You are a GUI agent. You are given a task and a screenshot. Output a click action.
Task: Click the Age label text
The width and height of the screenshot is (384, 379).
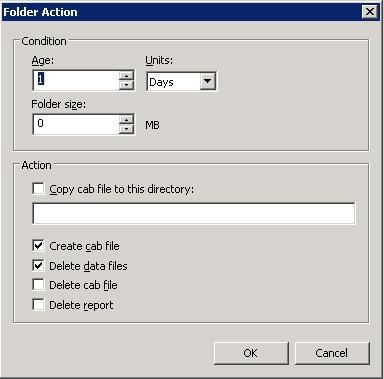43,61
